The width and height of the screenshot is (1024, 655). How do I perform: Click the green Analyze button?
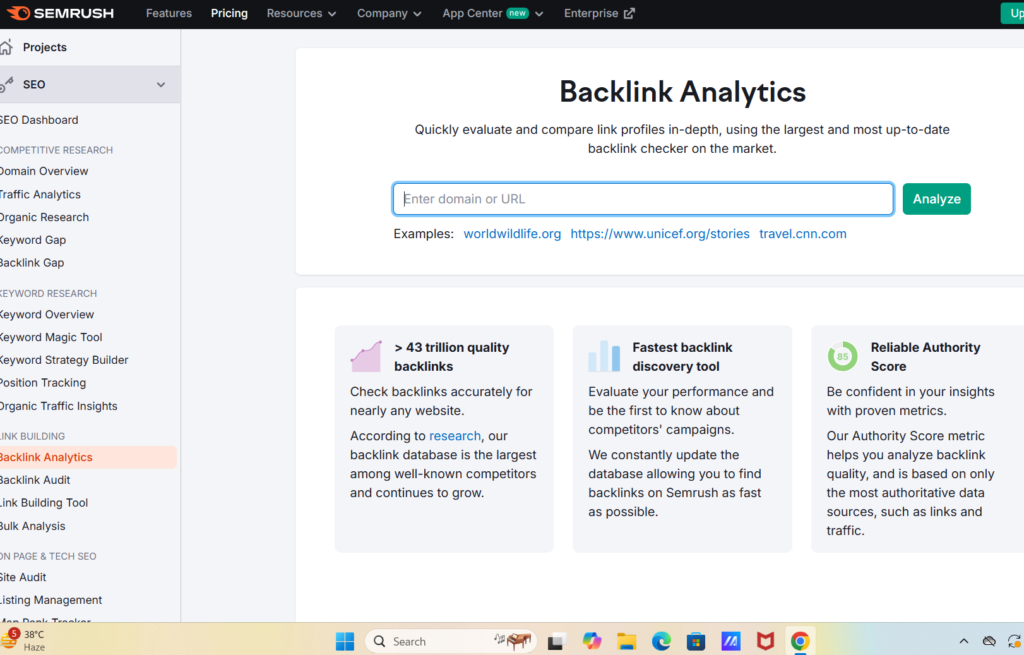click(936, 199)
